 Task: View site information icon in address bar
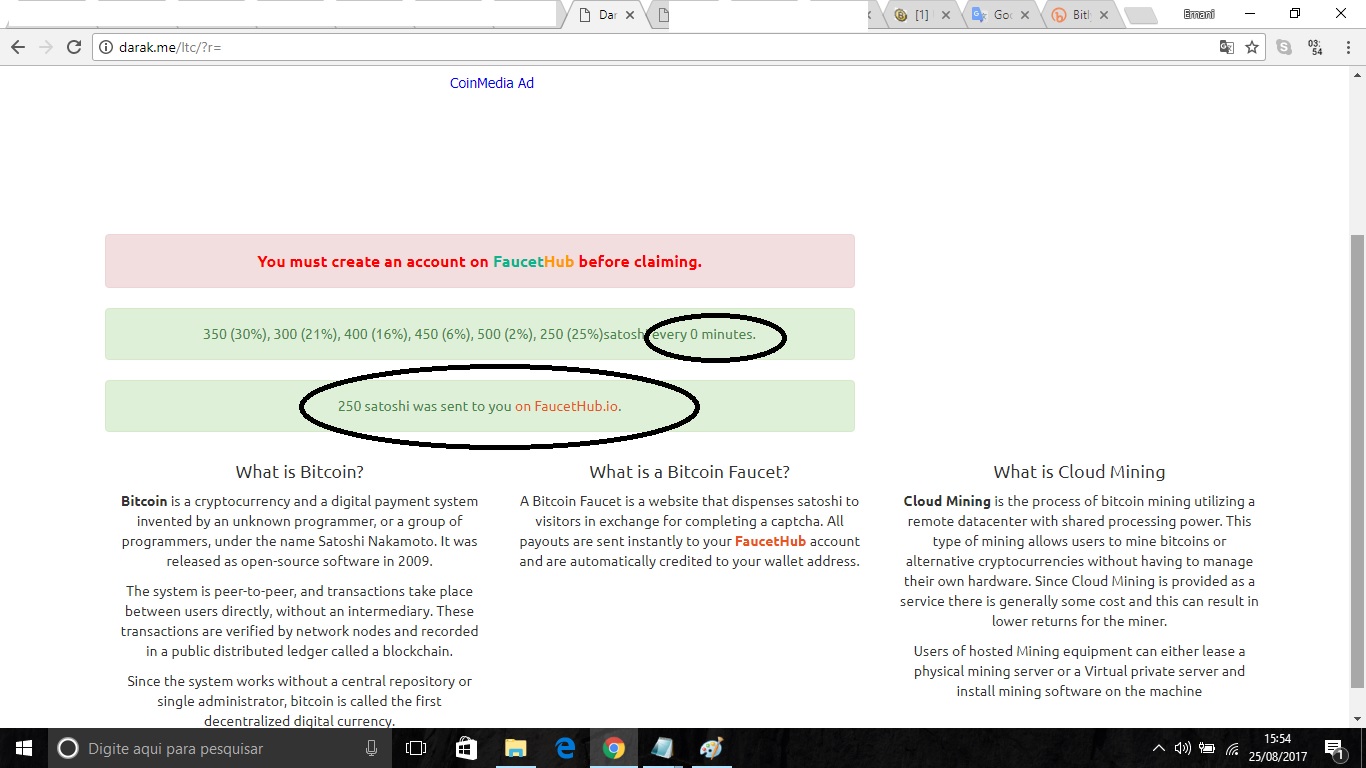click(108, 47)
